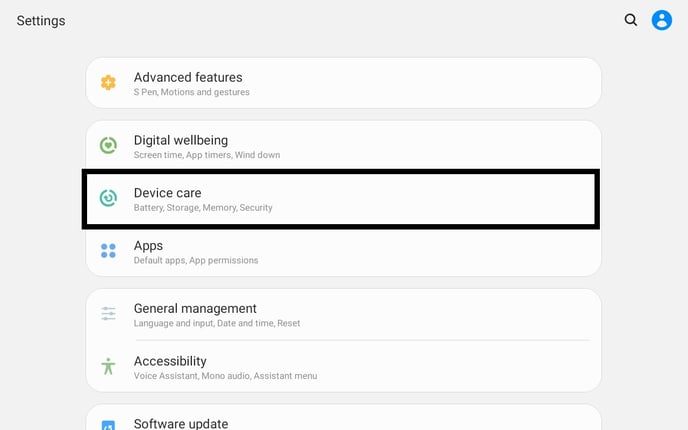
Task: Tap the Software update icon
Action: pyautogui.click(x=108, y=425)
